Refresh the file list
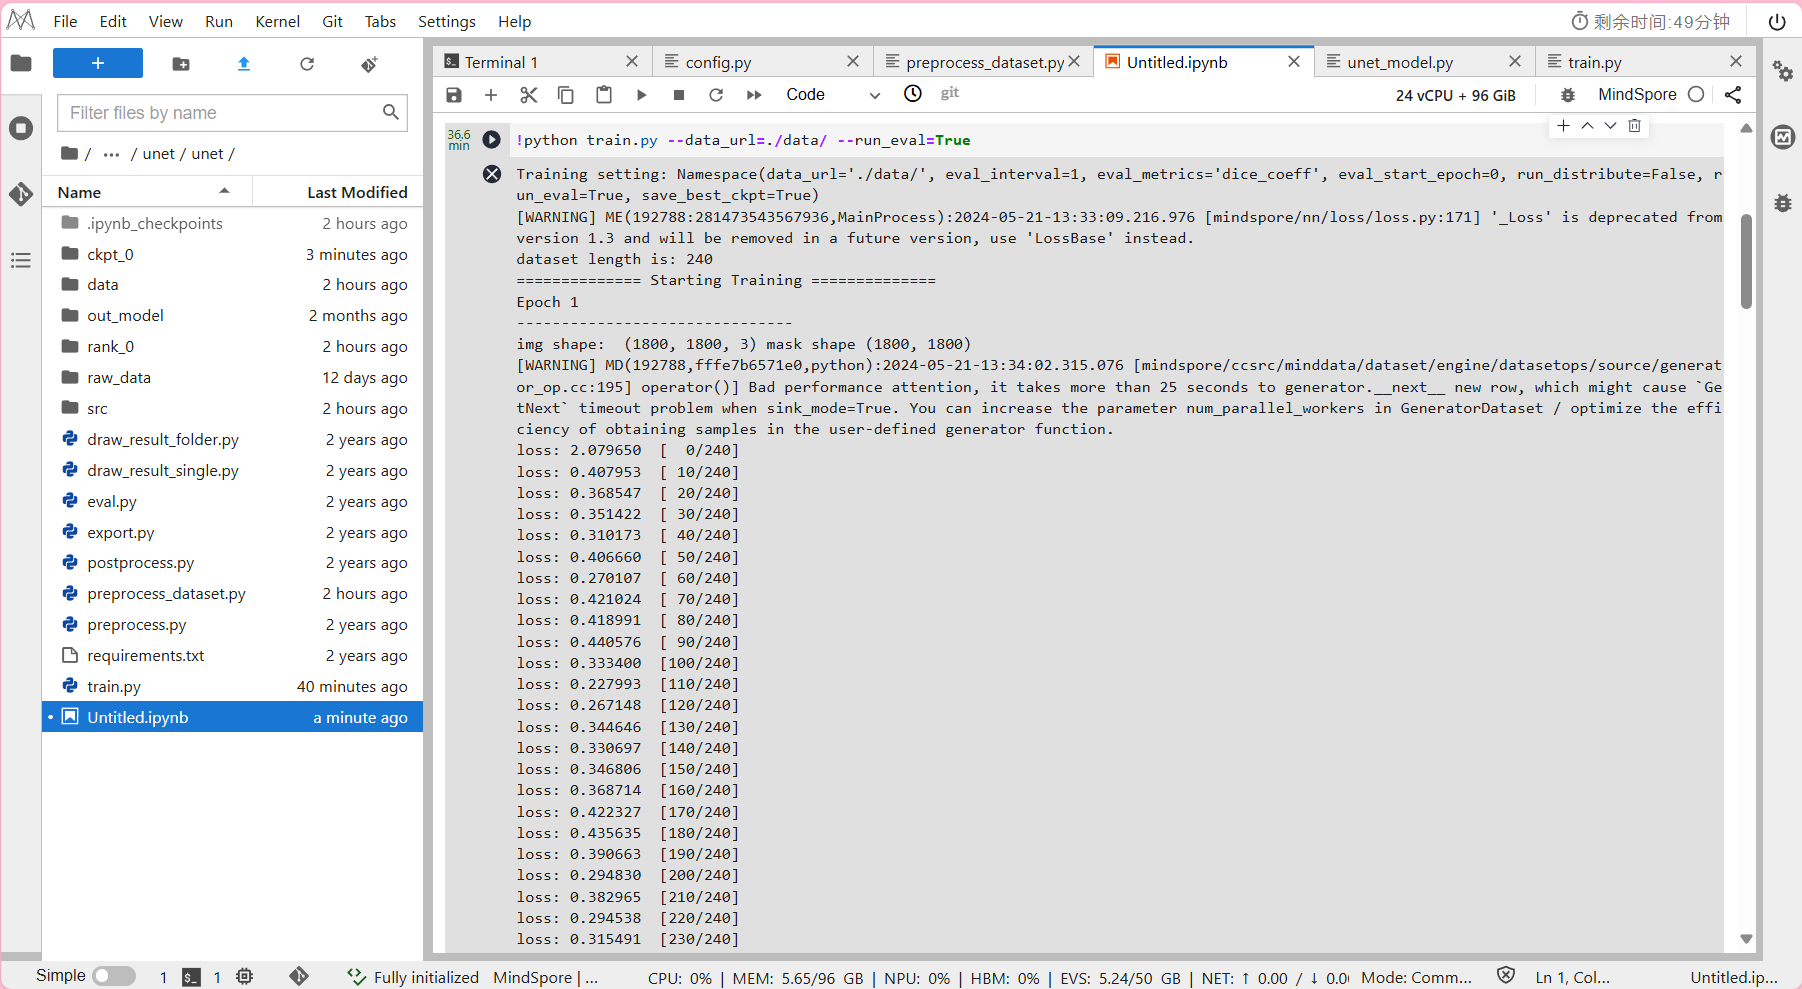 tap(307, 64)
